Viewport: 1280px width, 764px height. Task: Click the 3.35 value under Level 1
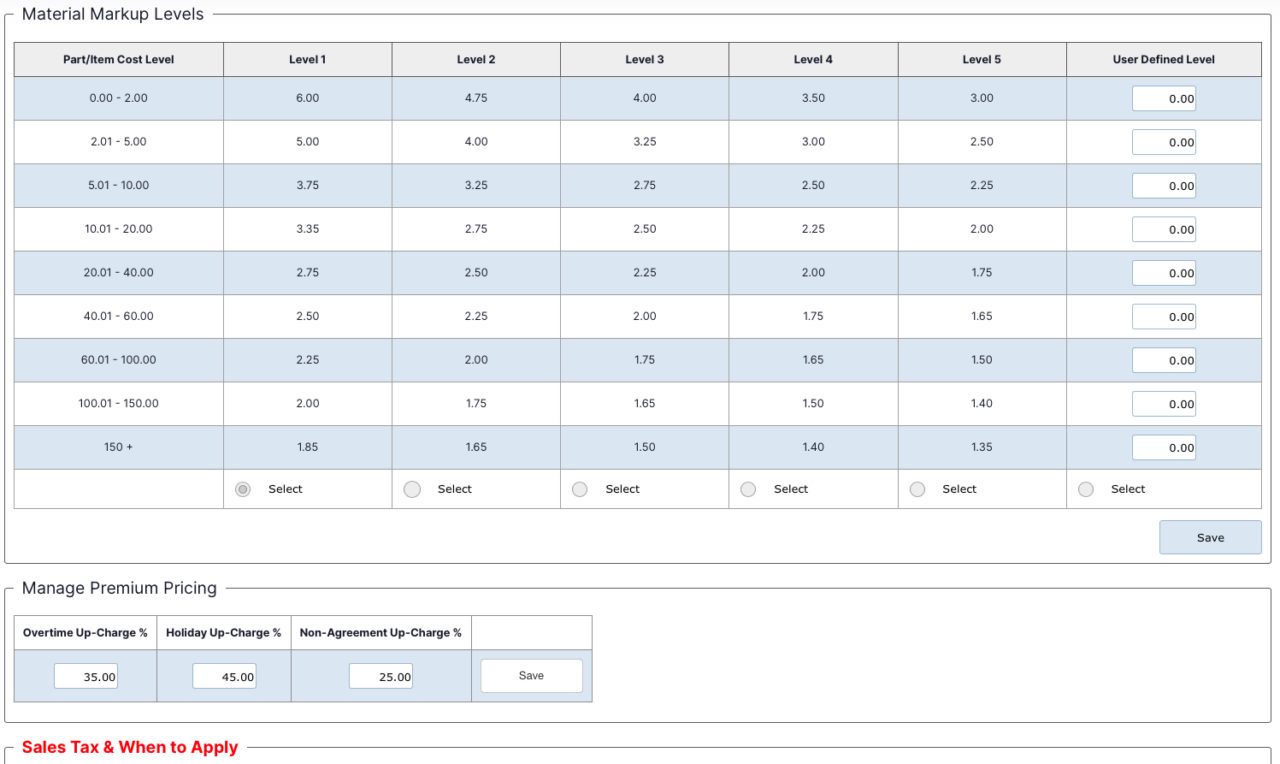point(308,229)
